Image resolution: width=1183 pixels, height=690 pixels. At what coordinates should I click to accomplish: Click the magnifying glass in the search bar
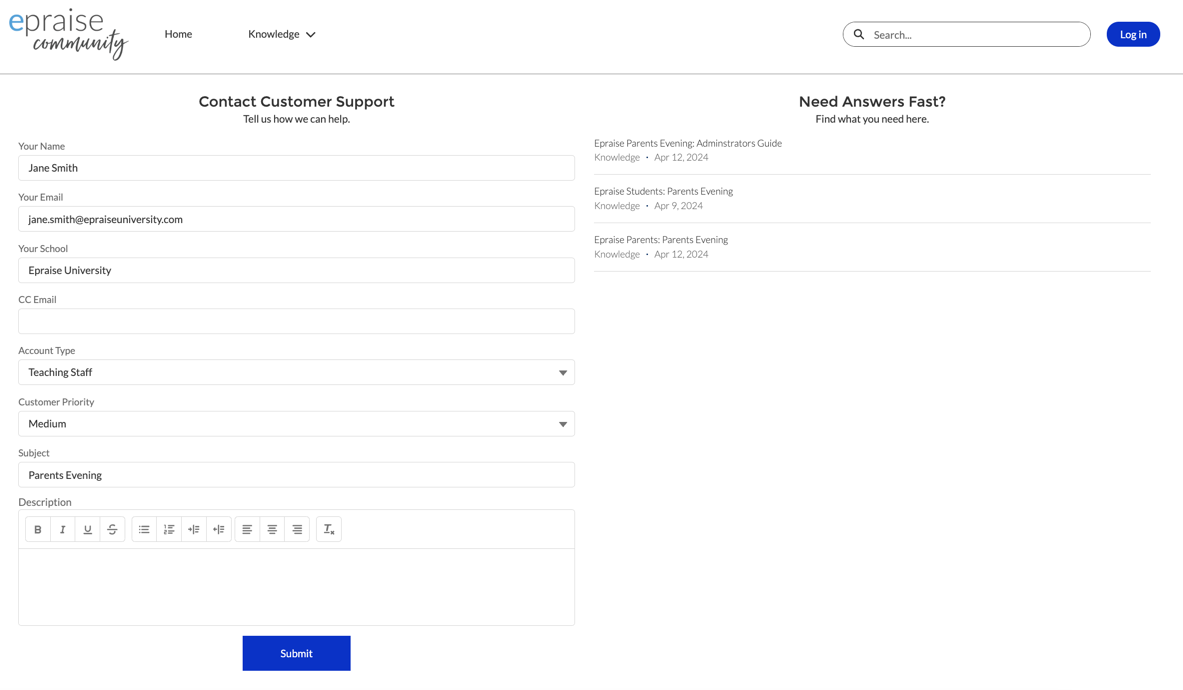click(859, 33)
